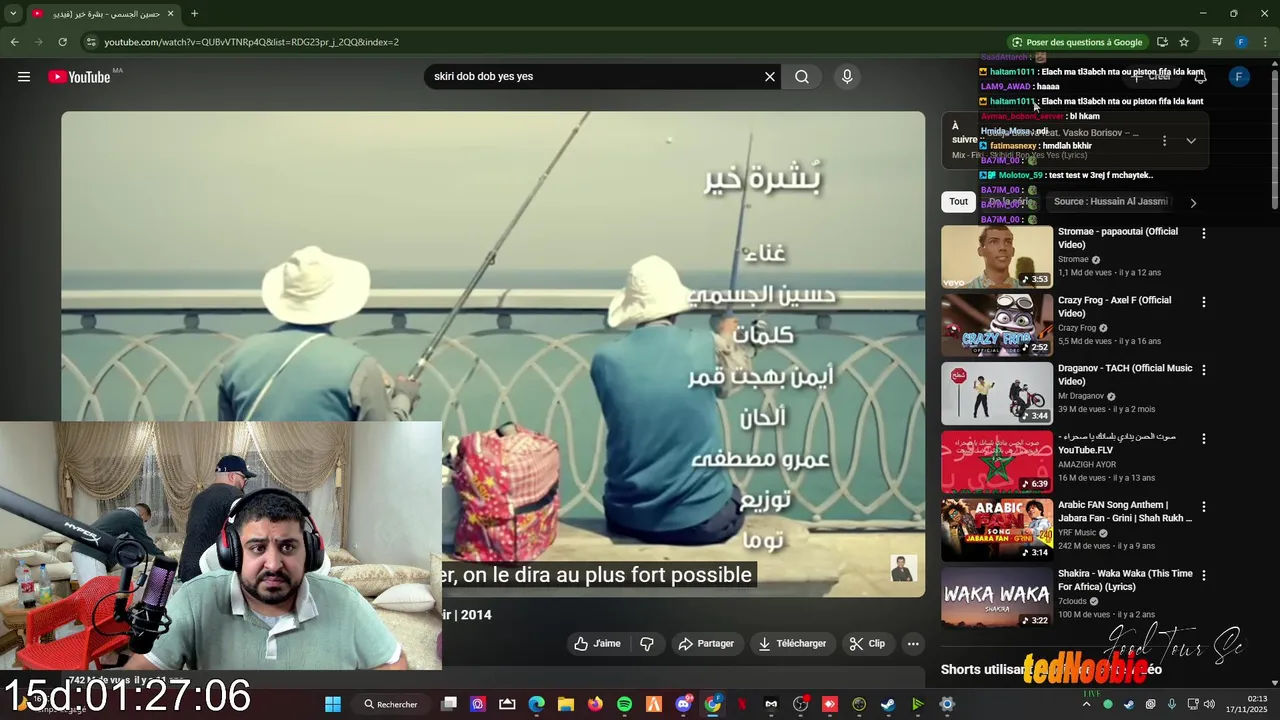Close the حسين الجسمي YouTube tab
The image size is (1280, 720).
170,14
